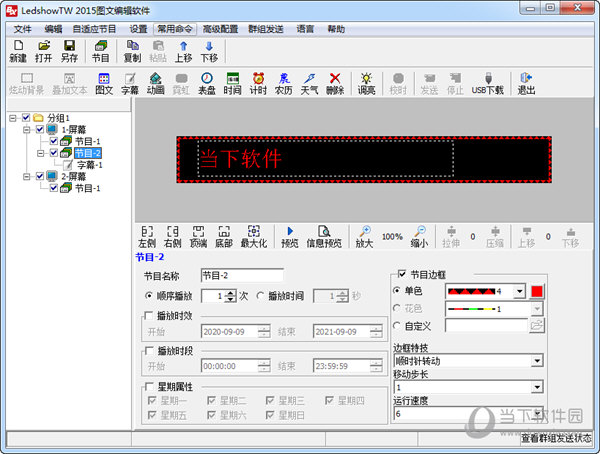Open the 高级配置 menu
This screenshot has height=454, width=600.
(220, 30)
